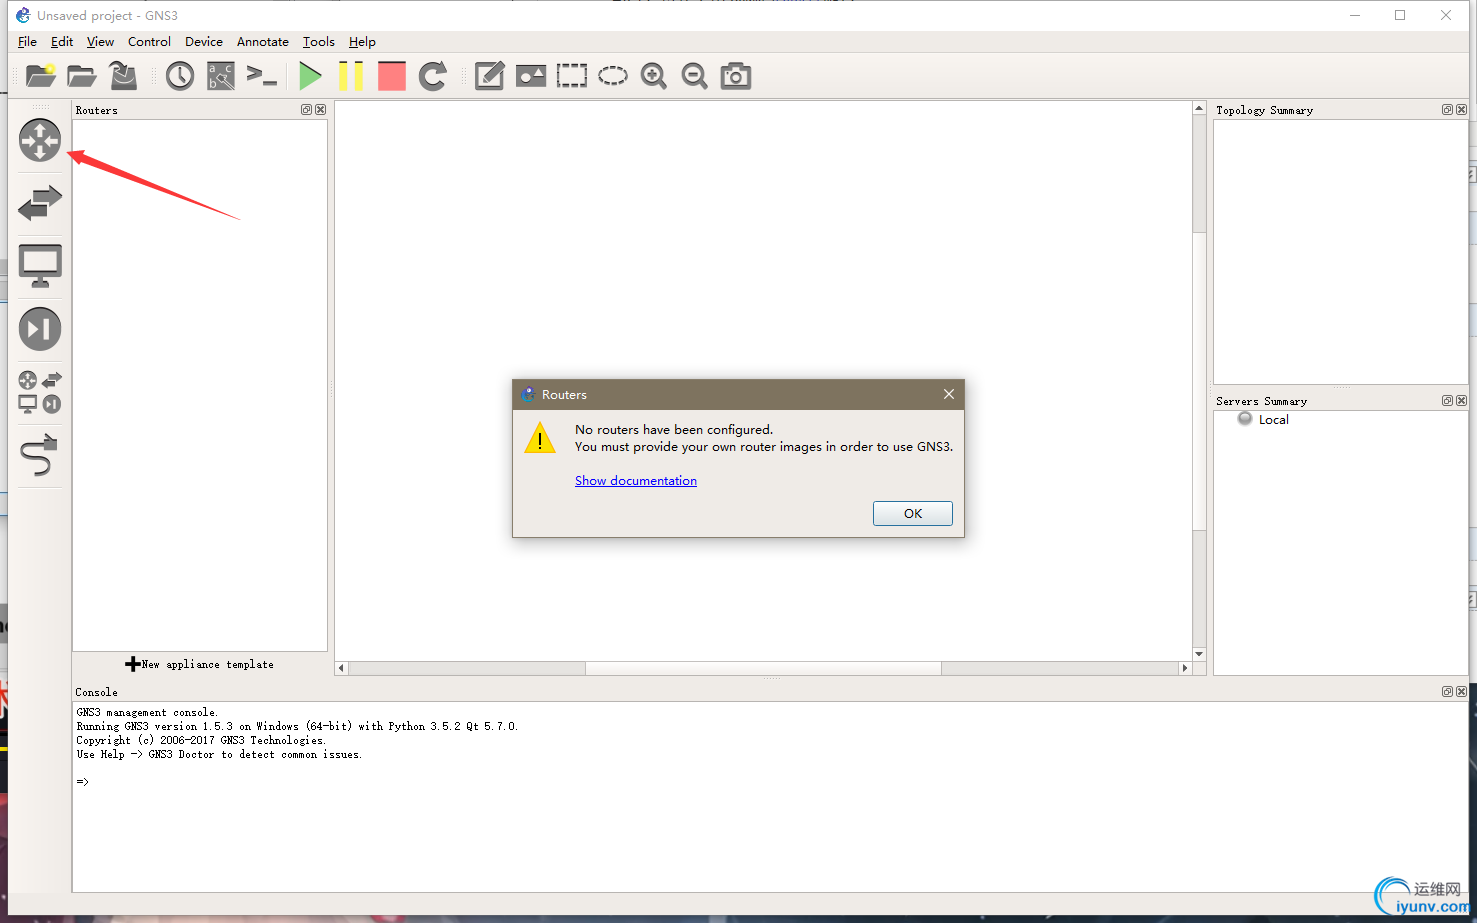Screen dimensions: 1477x923
Task: Select the Add note tool
Action: click(x=489, y=76)
